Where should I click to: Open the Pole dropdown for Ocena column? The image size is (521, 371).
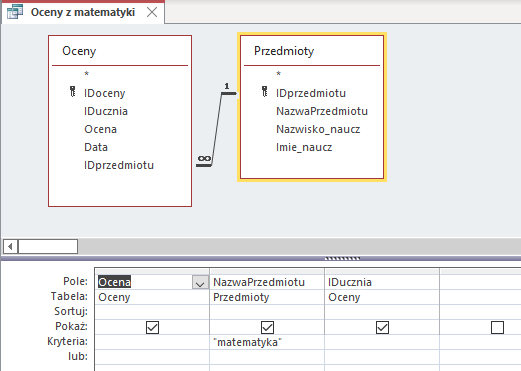pos(200,283)
